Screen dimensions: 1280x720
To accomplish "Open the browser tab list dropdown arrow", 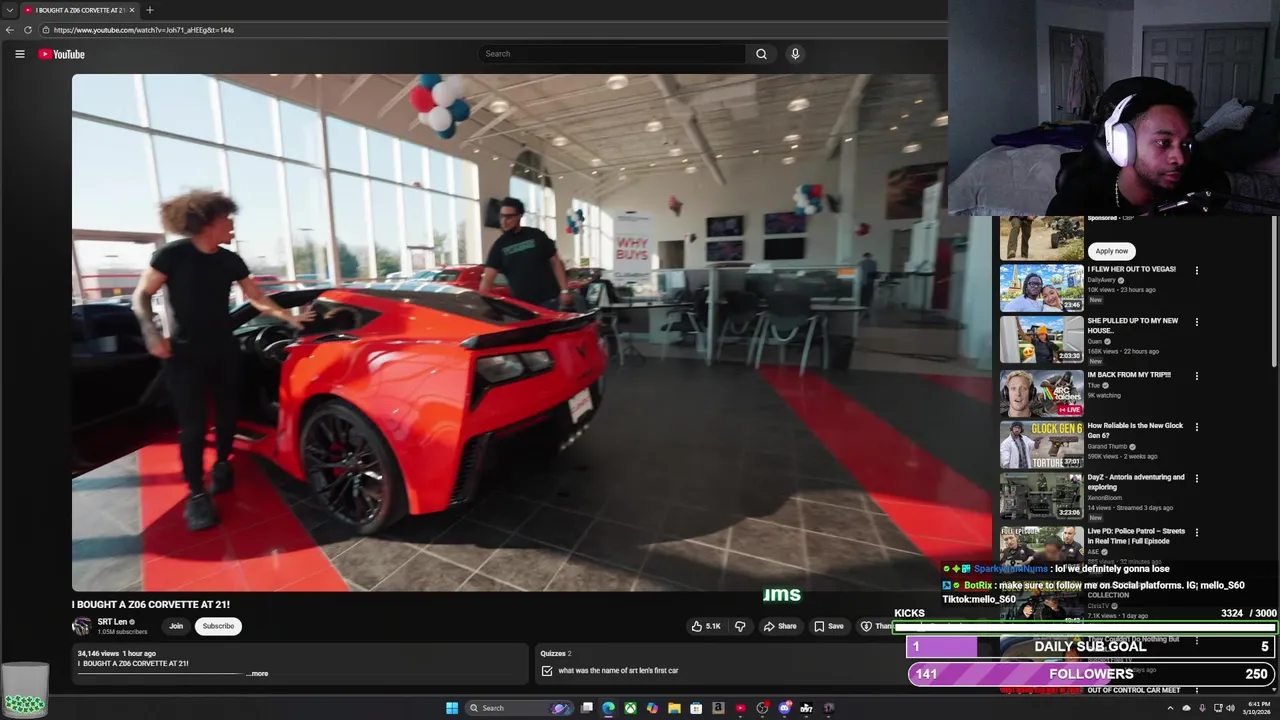I will coord(9,10).
